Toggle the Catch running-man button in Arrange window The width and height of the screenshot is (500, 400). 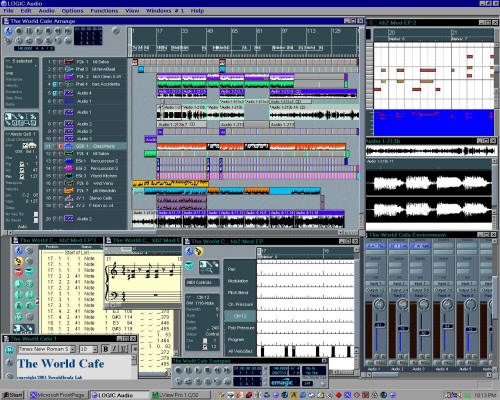click(x=9, y=31)
